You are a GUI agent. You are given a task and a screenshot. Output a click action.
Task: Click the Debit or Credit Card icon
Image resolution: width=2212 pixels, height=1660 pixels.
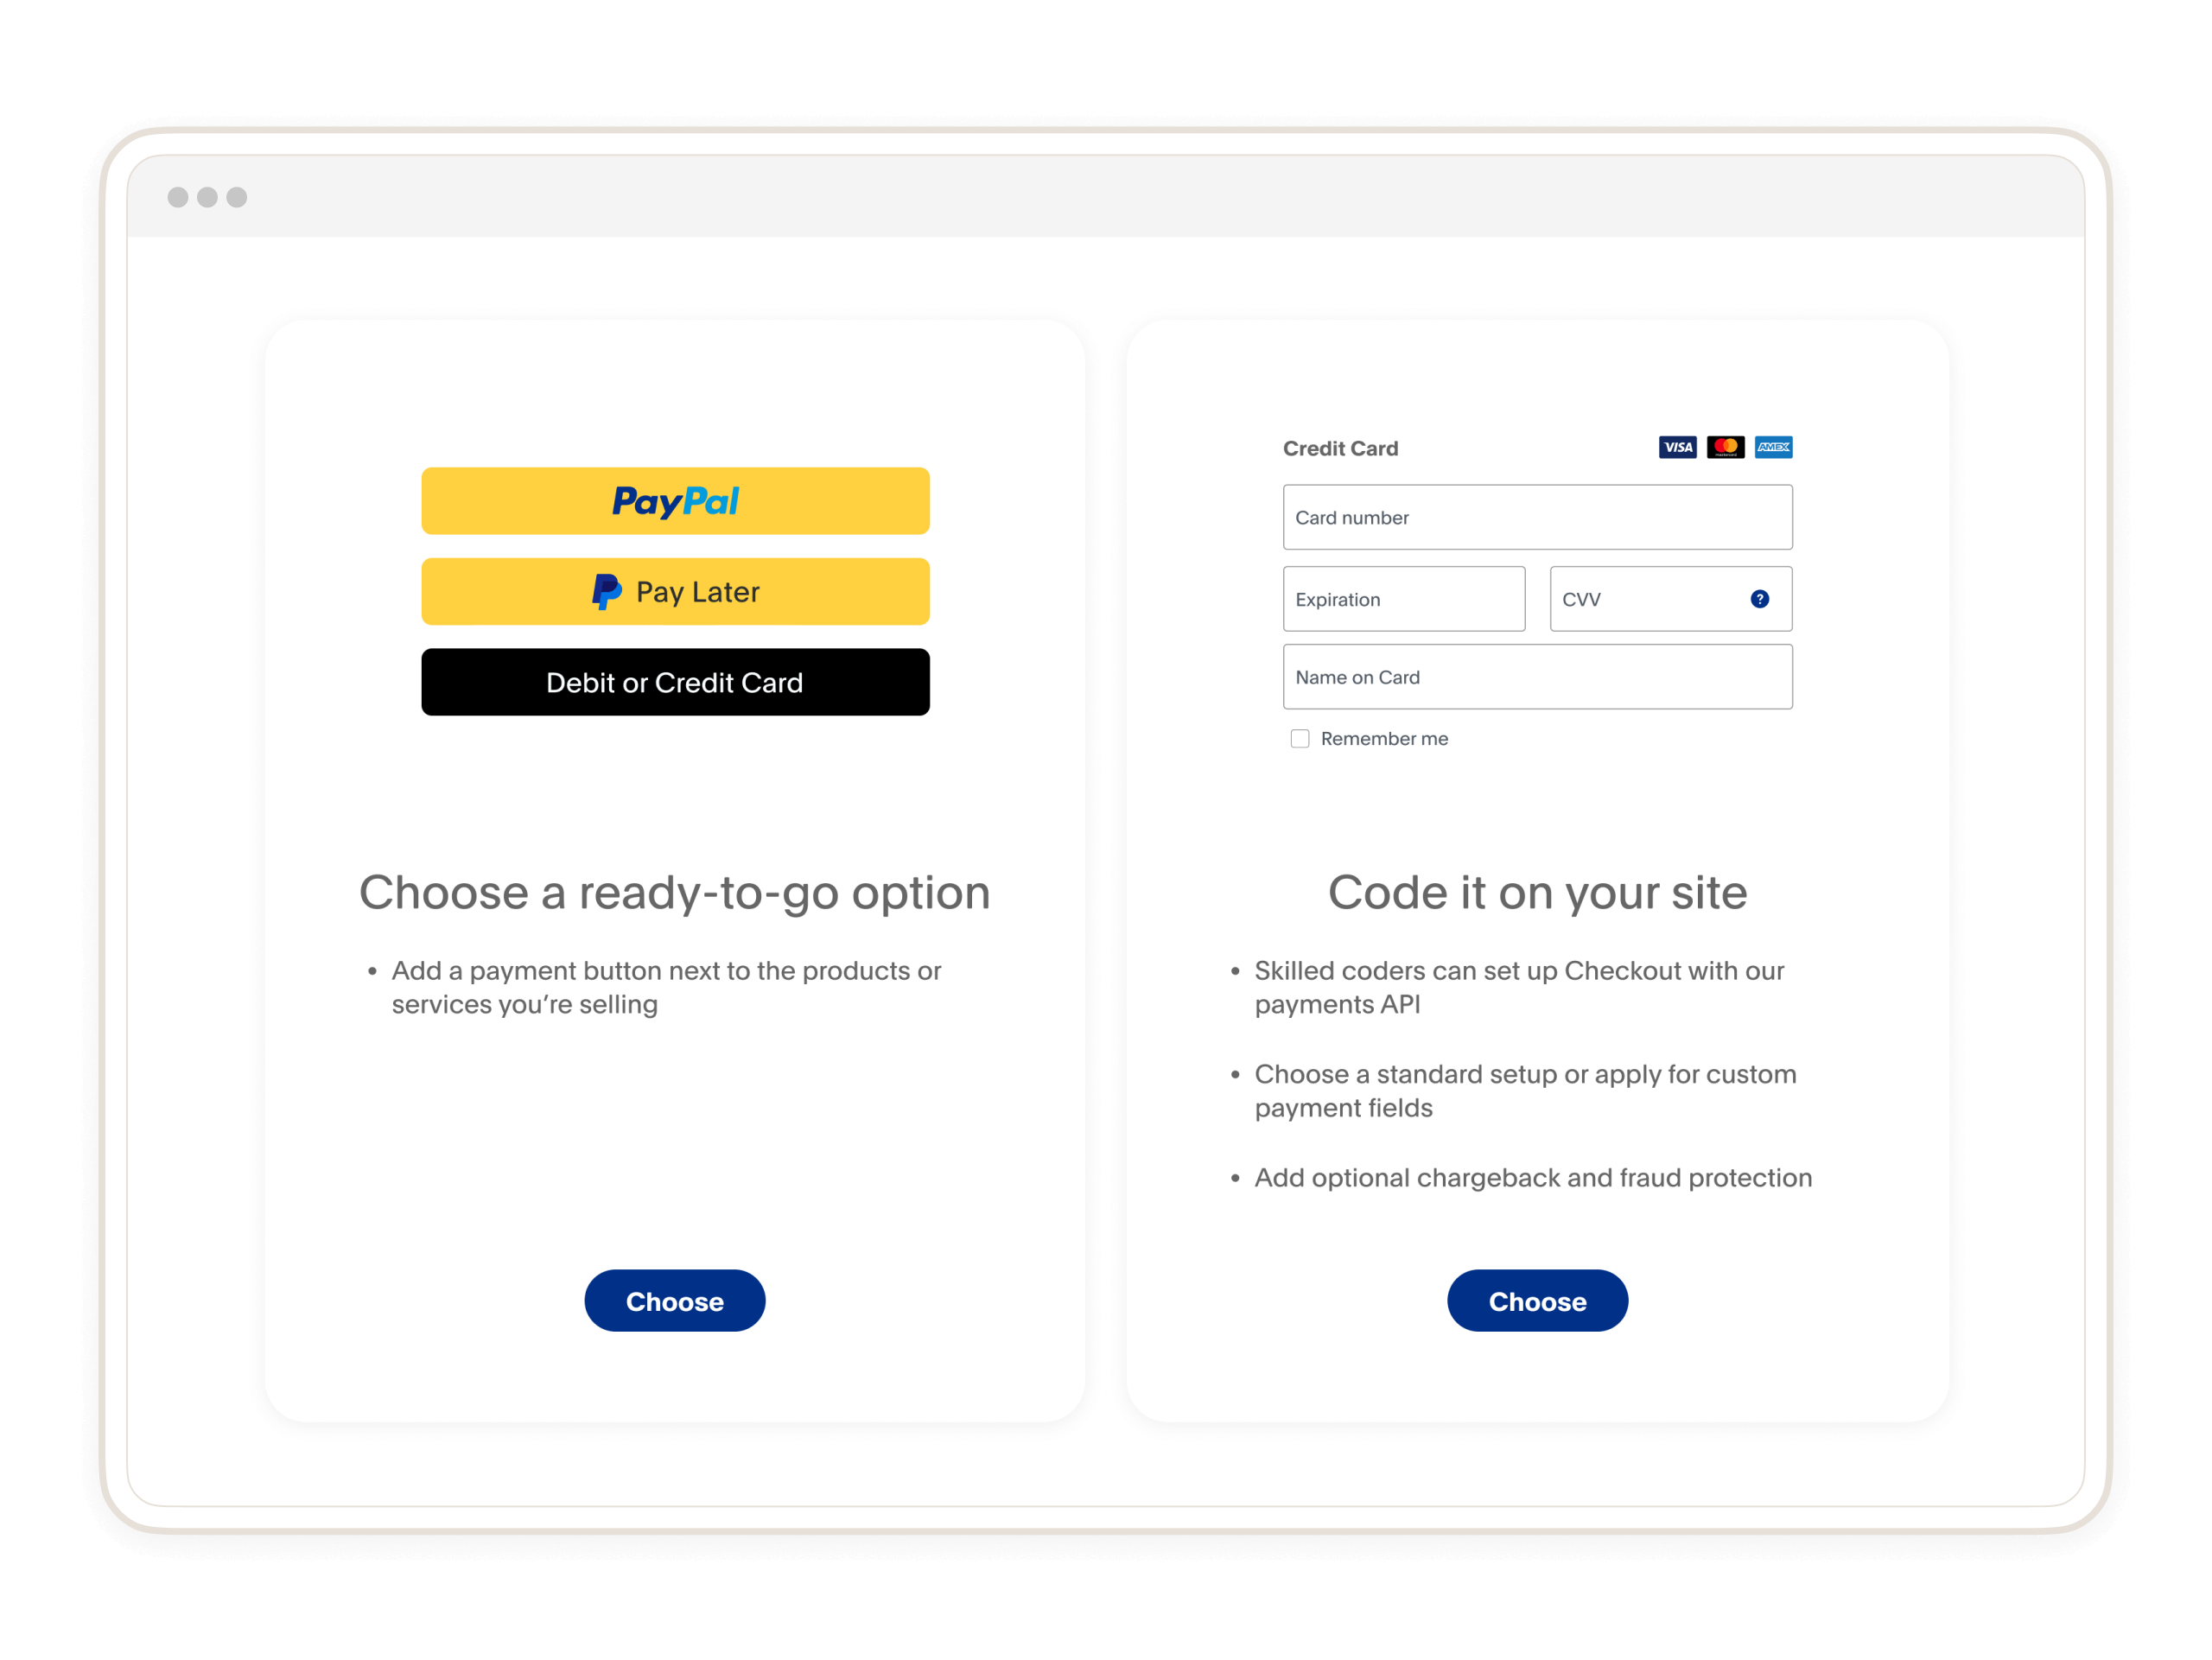(677, 680)
